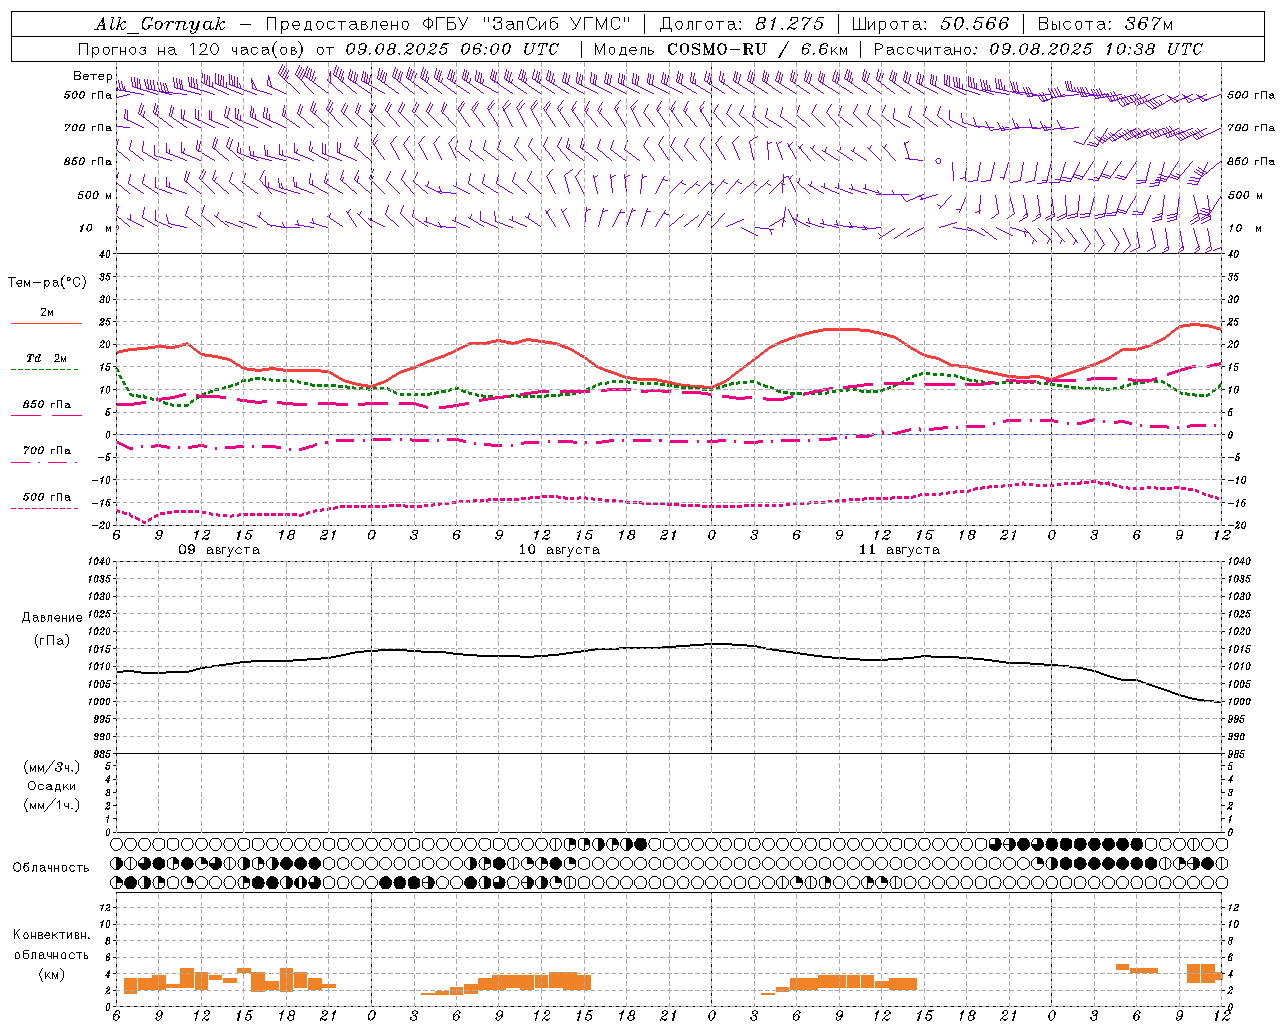Click the 'Осадки' precipitation panel label
The height and width of the screenshot is (1024, 1280).
[52, 786]
